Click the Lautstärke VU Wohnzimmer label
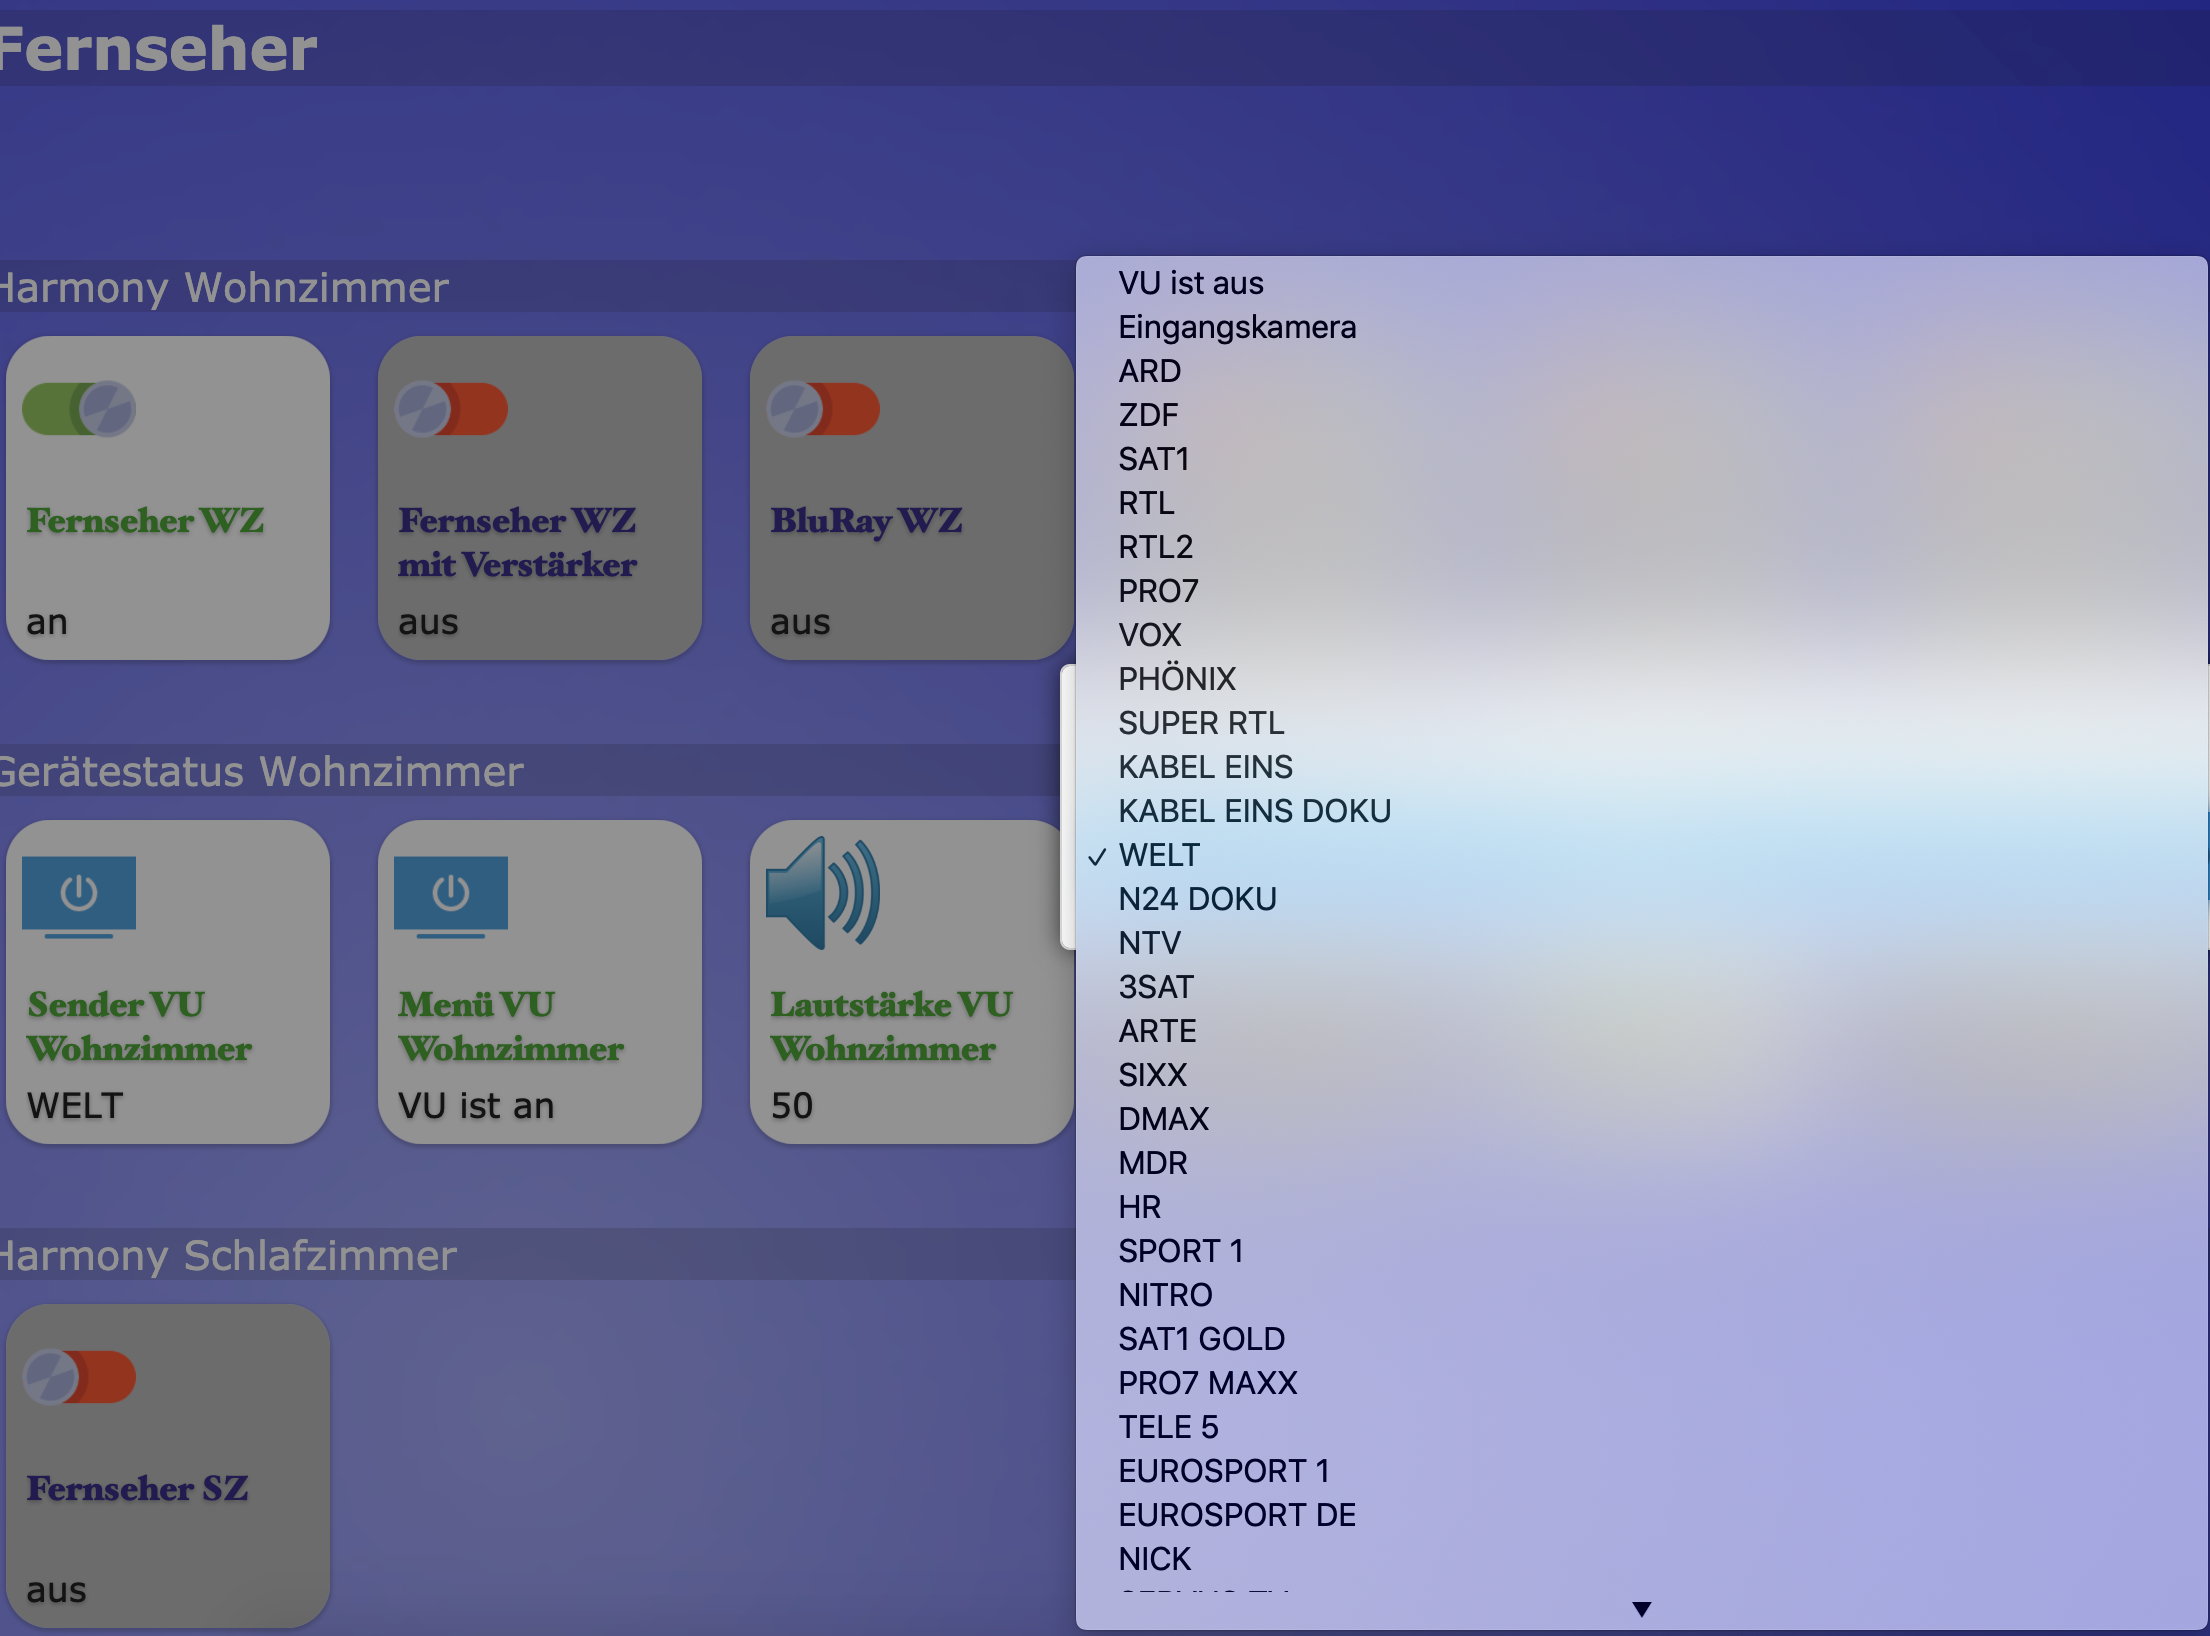 (892, 1027)
